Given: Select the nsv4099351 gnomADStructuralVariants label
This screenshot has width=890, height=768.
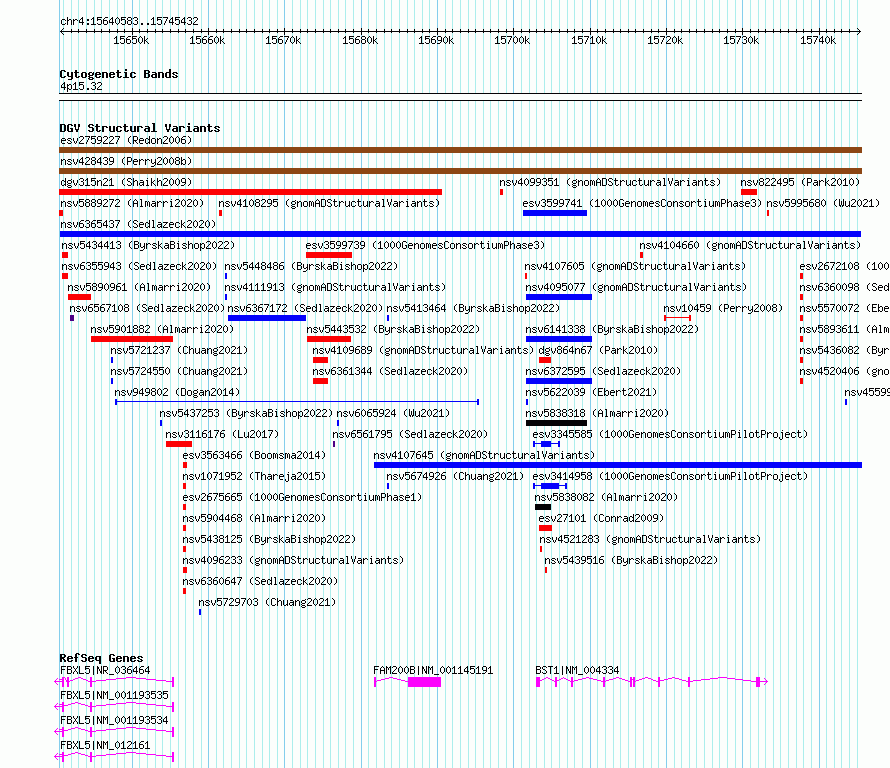Looking at the screenshot, I should tap(610, 182).
